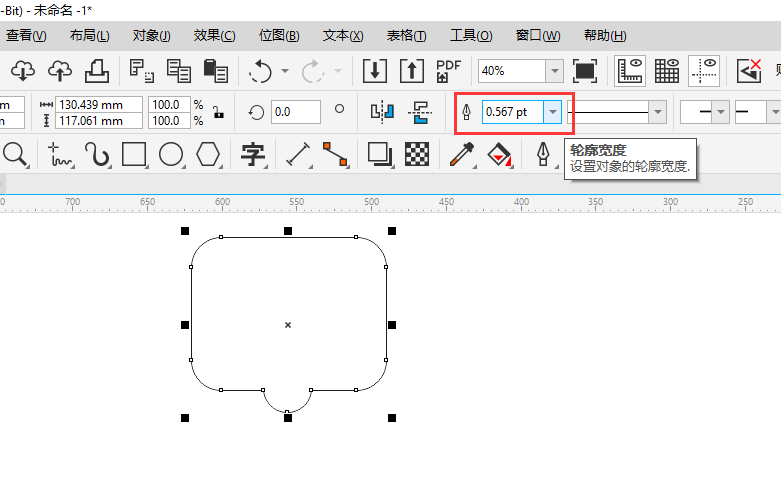Open the 帮助(H) menu
The image size is (781, 495).
tap(605, 35)
